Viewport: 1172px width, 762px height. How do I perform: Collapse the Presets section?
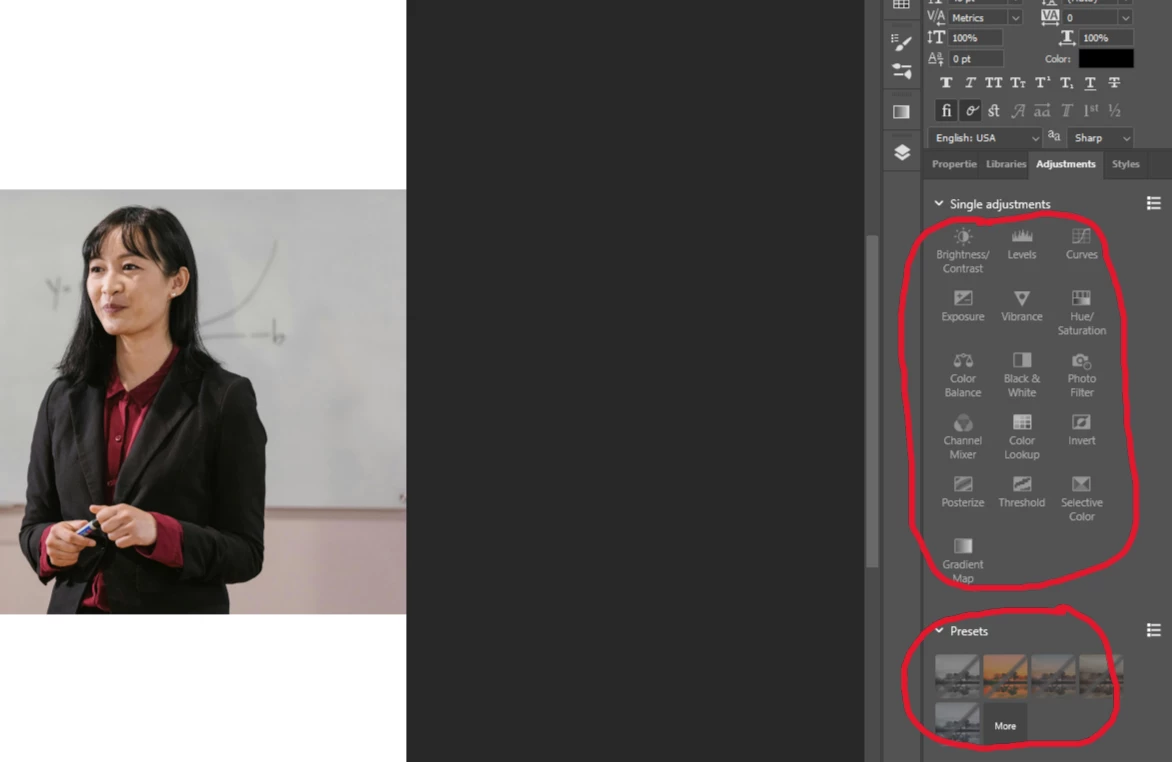pos(939,630)
